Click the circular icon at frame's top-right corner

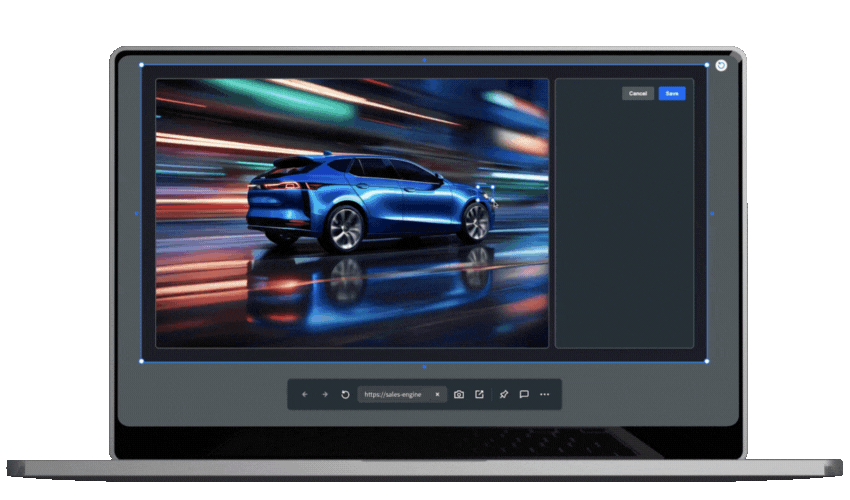click(722, 65)
